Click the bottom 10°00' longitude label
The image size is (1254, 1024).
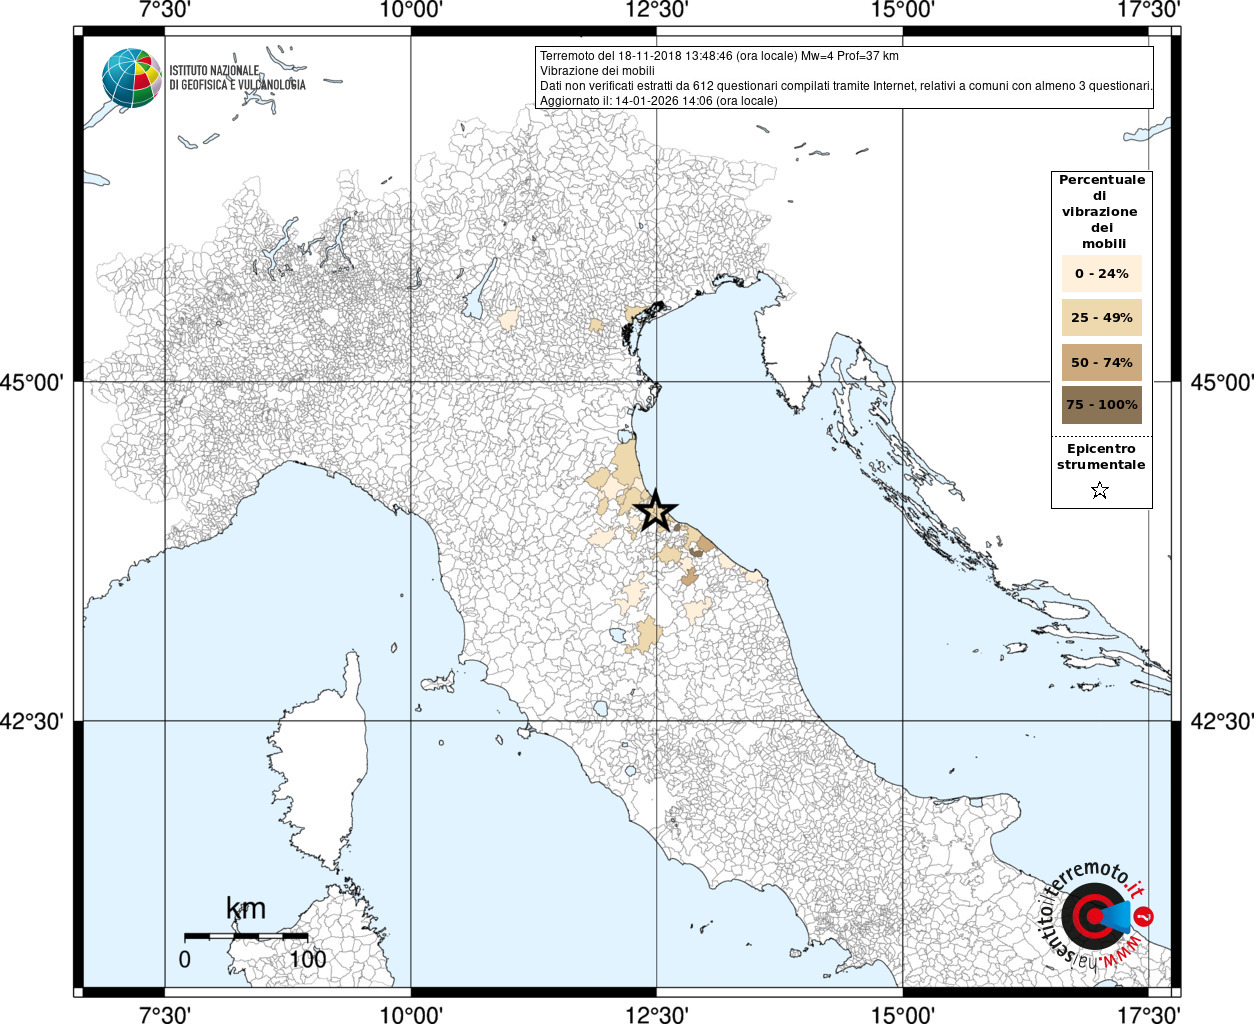411,1014
